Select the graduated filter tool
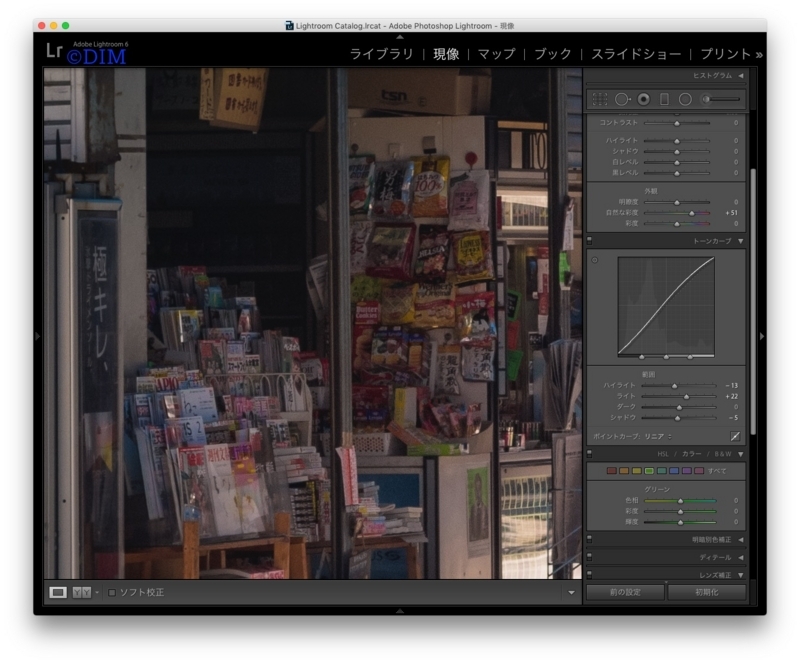The height and width of the screenshot is (663, 800). pyautogui.click(x=664, y=99)
